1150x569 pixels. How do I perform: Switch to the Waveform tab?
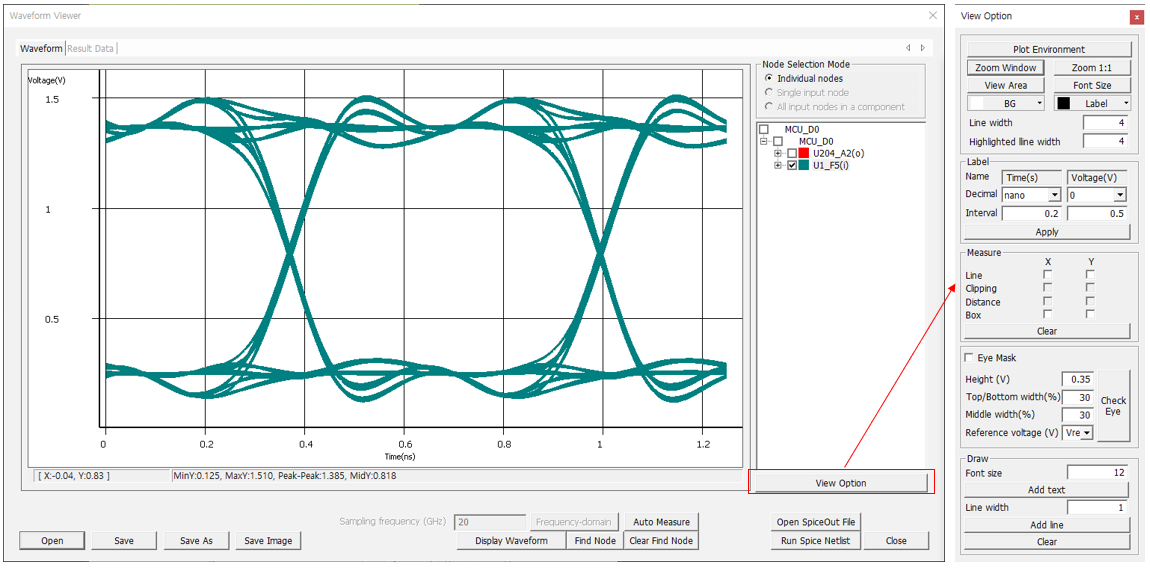(x=41, y=49)
